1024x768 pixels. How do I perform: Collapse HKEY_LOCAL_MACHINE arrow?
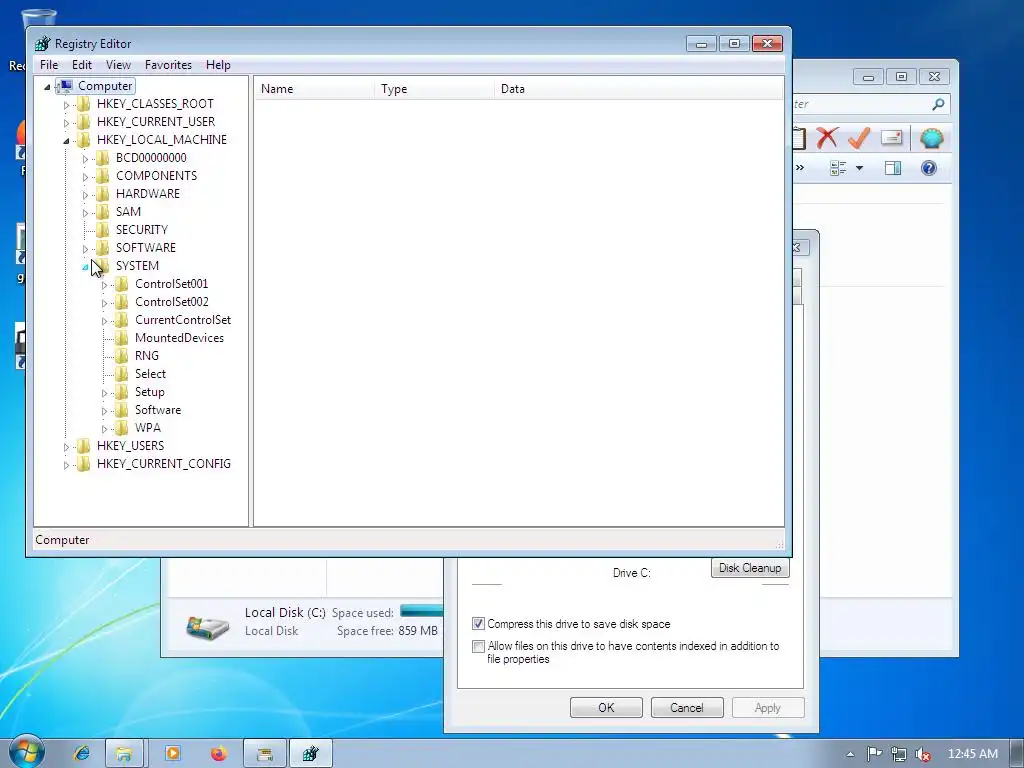click(66, 140)
